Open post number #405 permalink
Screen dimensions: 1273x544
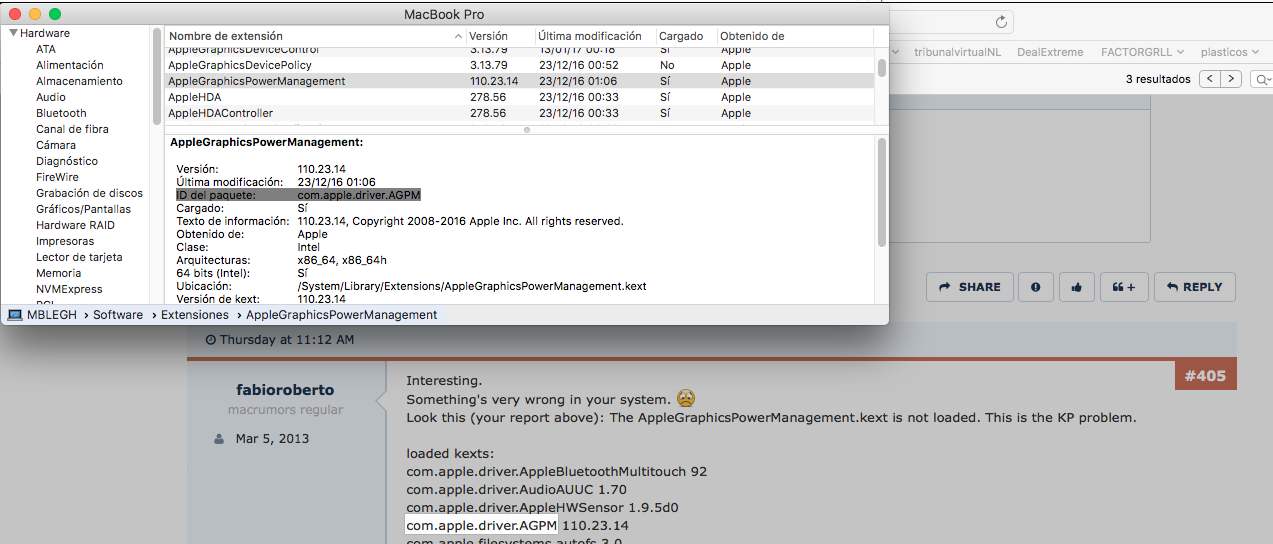point(1205,376)
